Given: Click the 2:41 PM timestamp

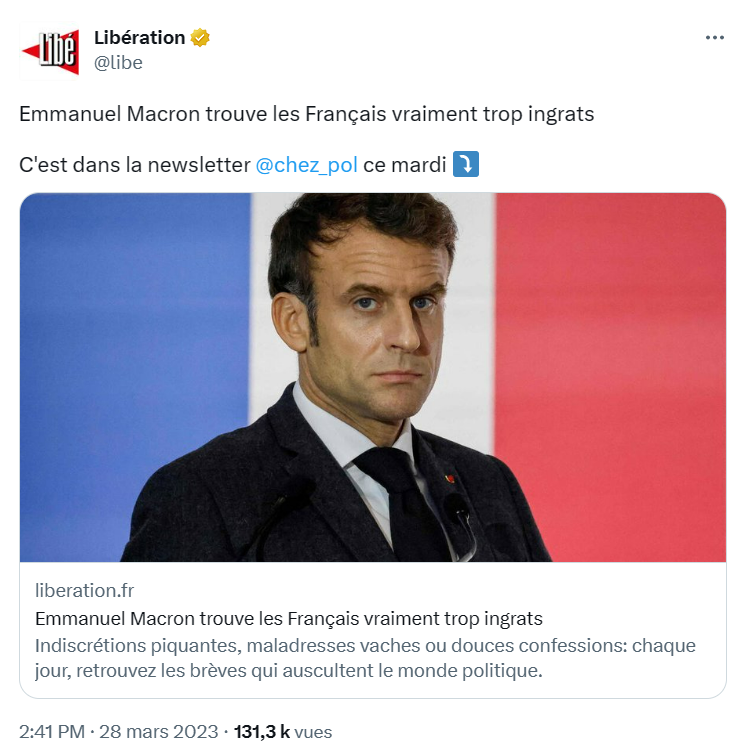Looking at the screenshot, I should (52, 731).
